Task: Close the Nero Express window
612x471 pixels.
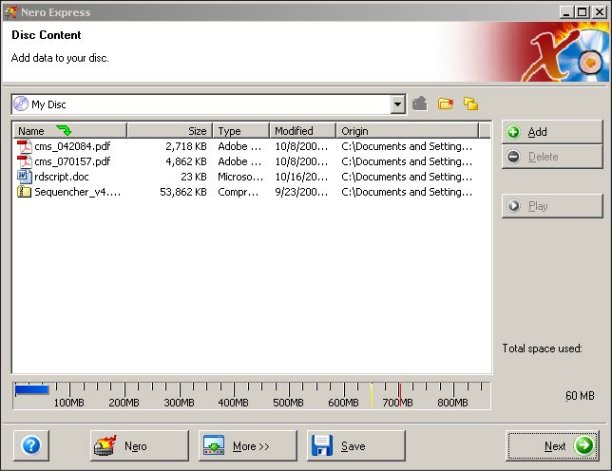Action: click(599, 12)
